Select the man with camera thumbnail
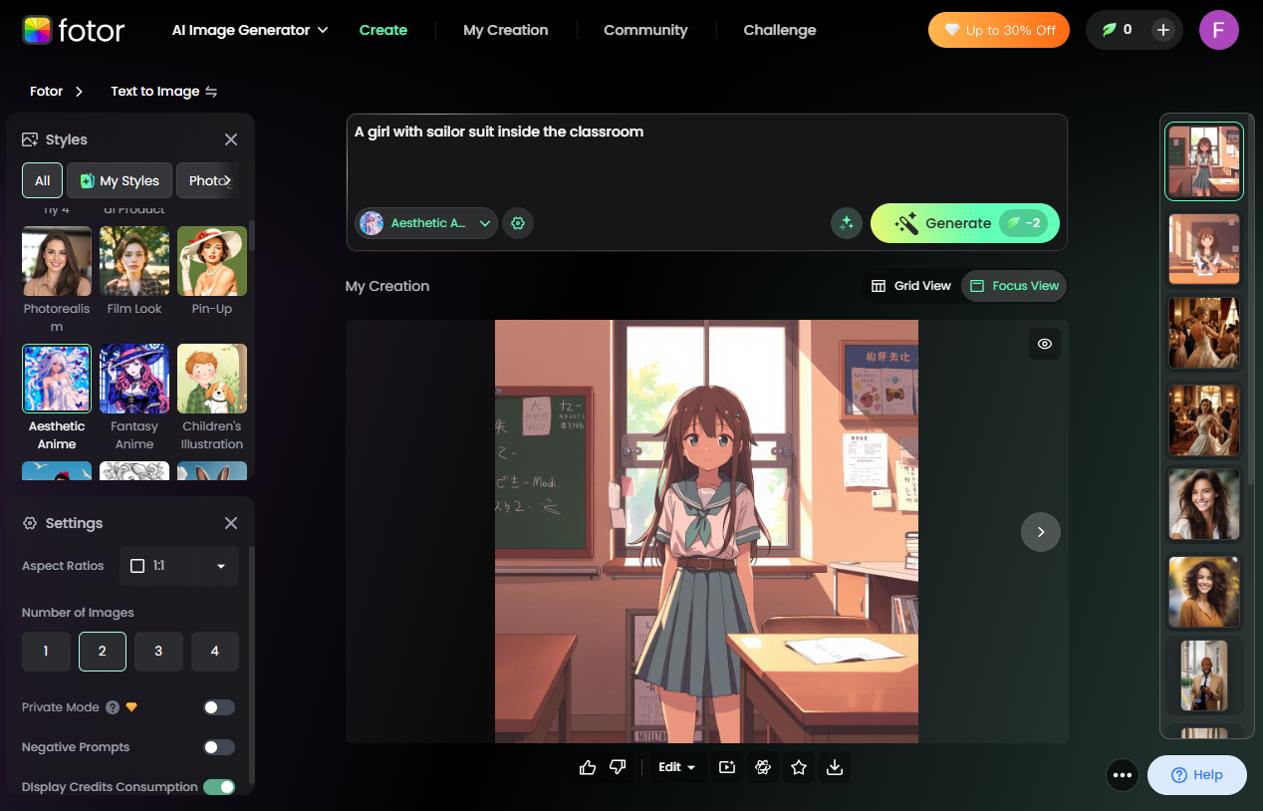 [x=1204, y=677]
